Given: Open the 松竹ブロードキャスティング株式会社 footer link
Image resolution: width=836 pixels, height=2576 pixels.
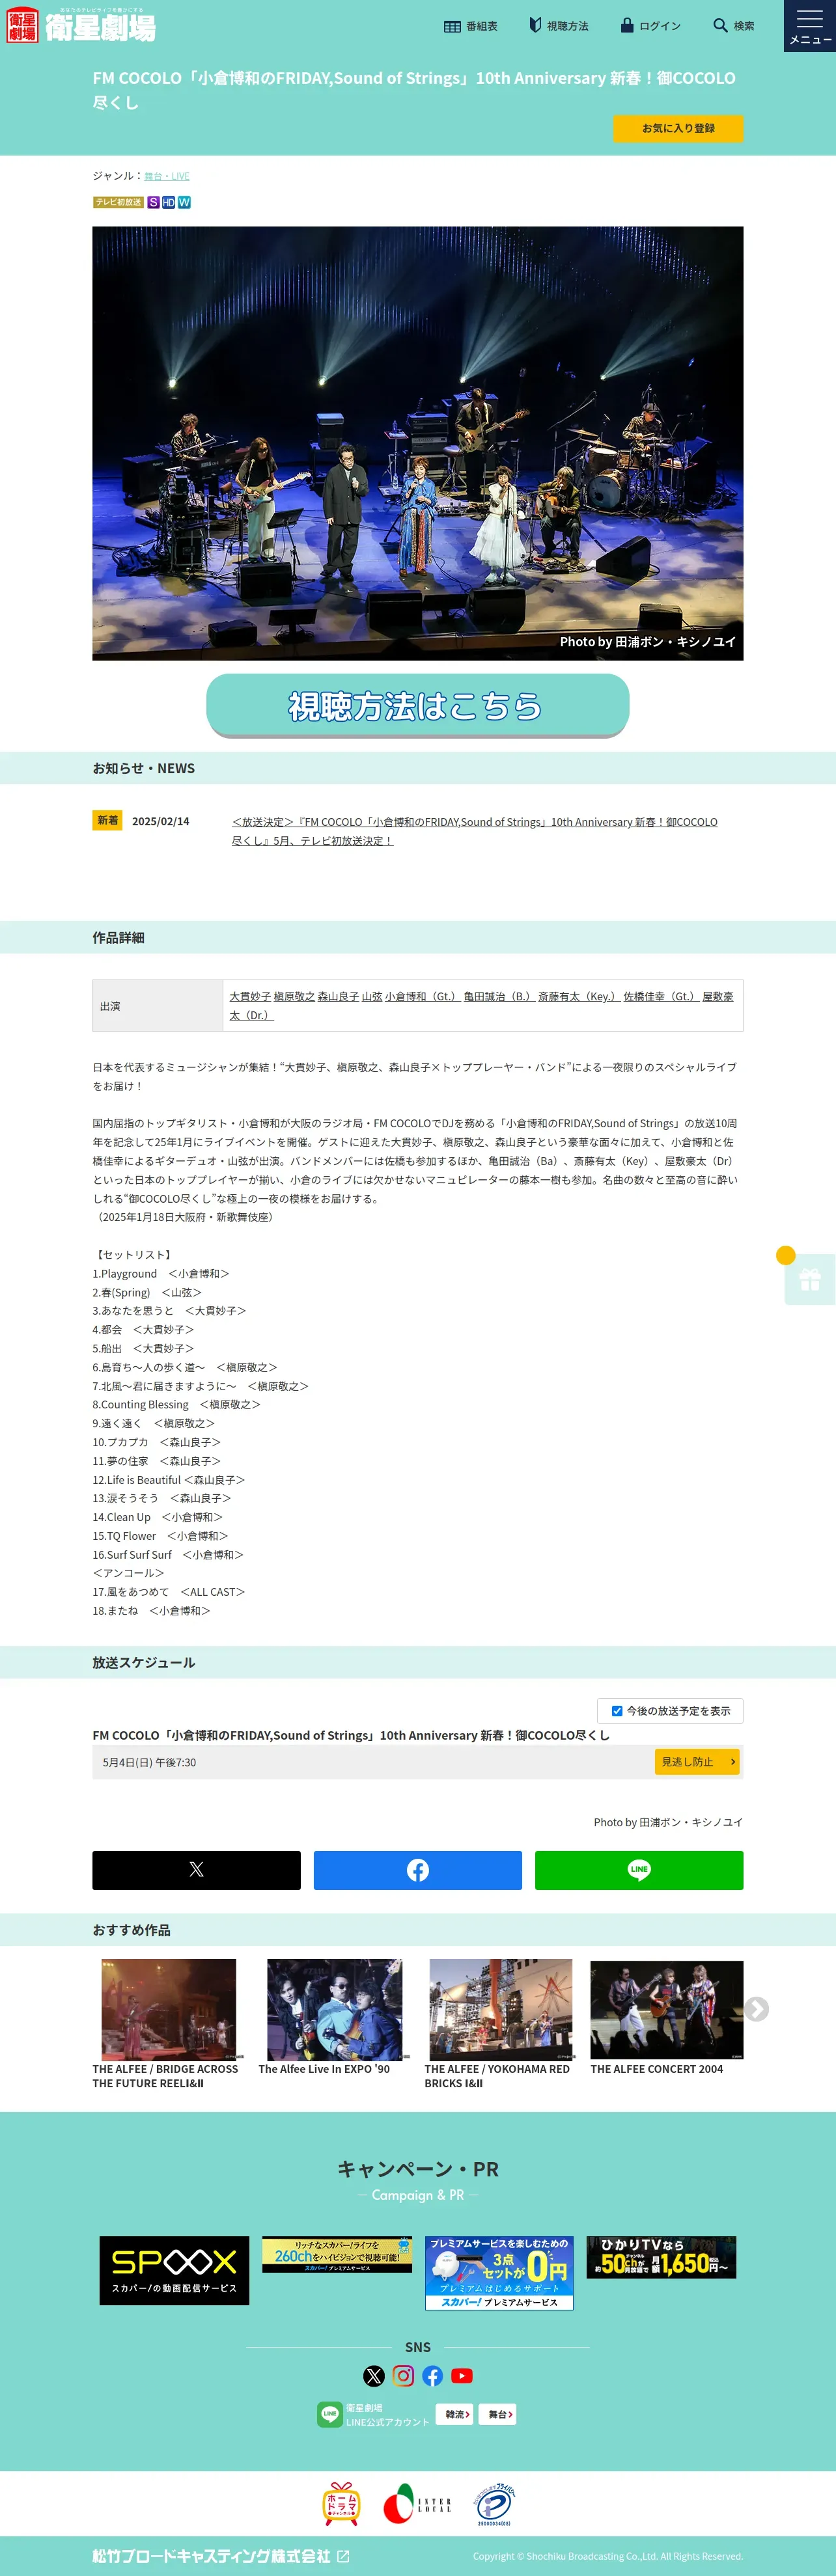Looking at the screenshot, I should 211,2556.
